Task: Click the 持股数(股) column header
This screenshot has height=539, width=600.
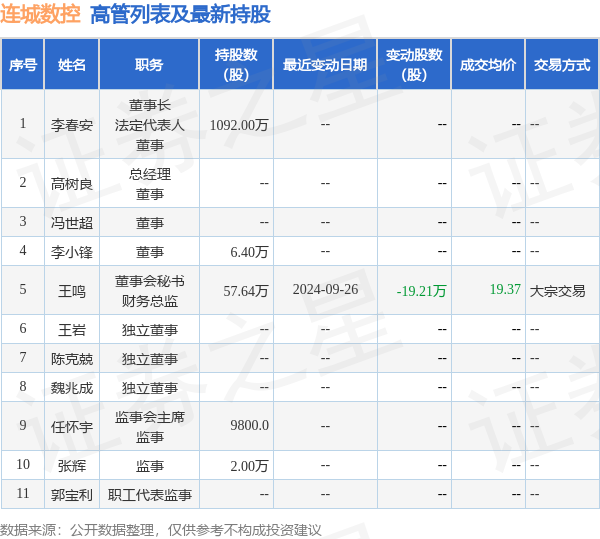Action: pos(236,65)
